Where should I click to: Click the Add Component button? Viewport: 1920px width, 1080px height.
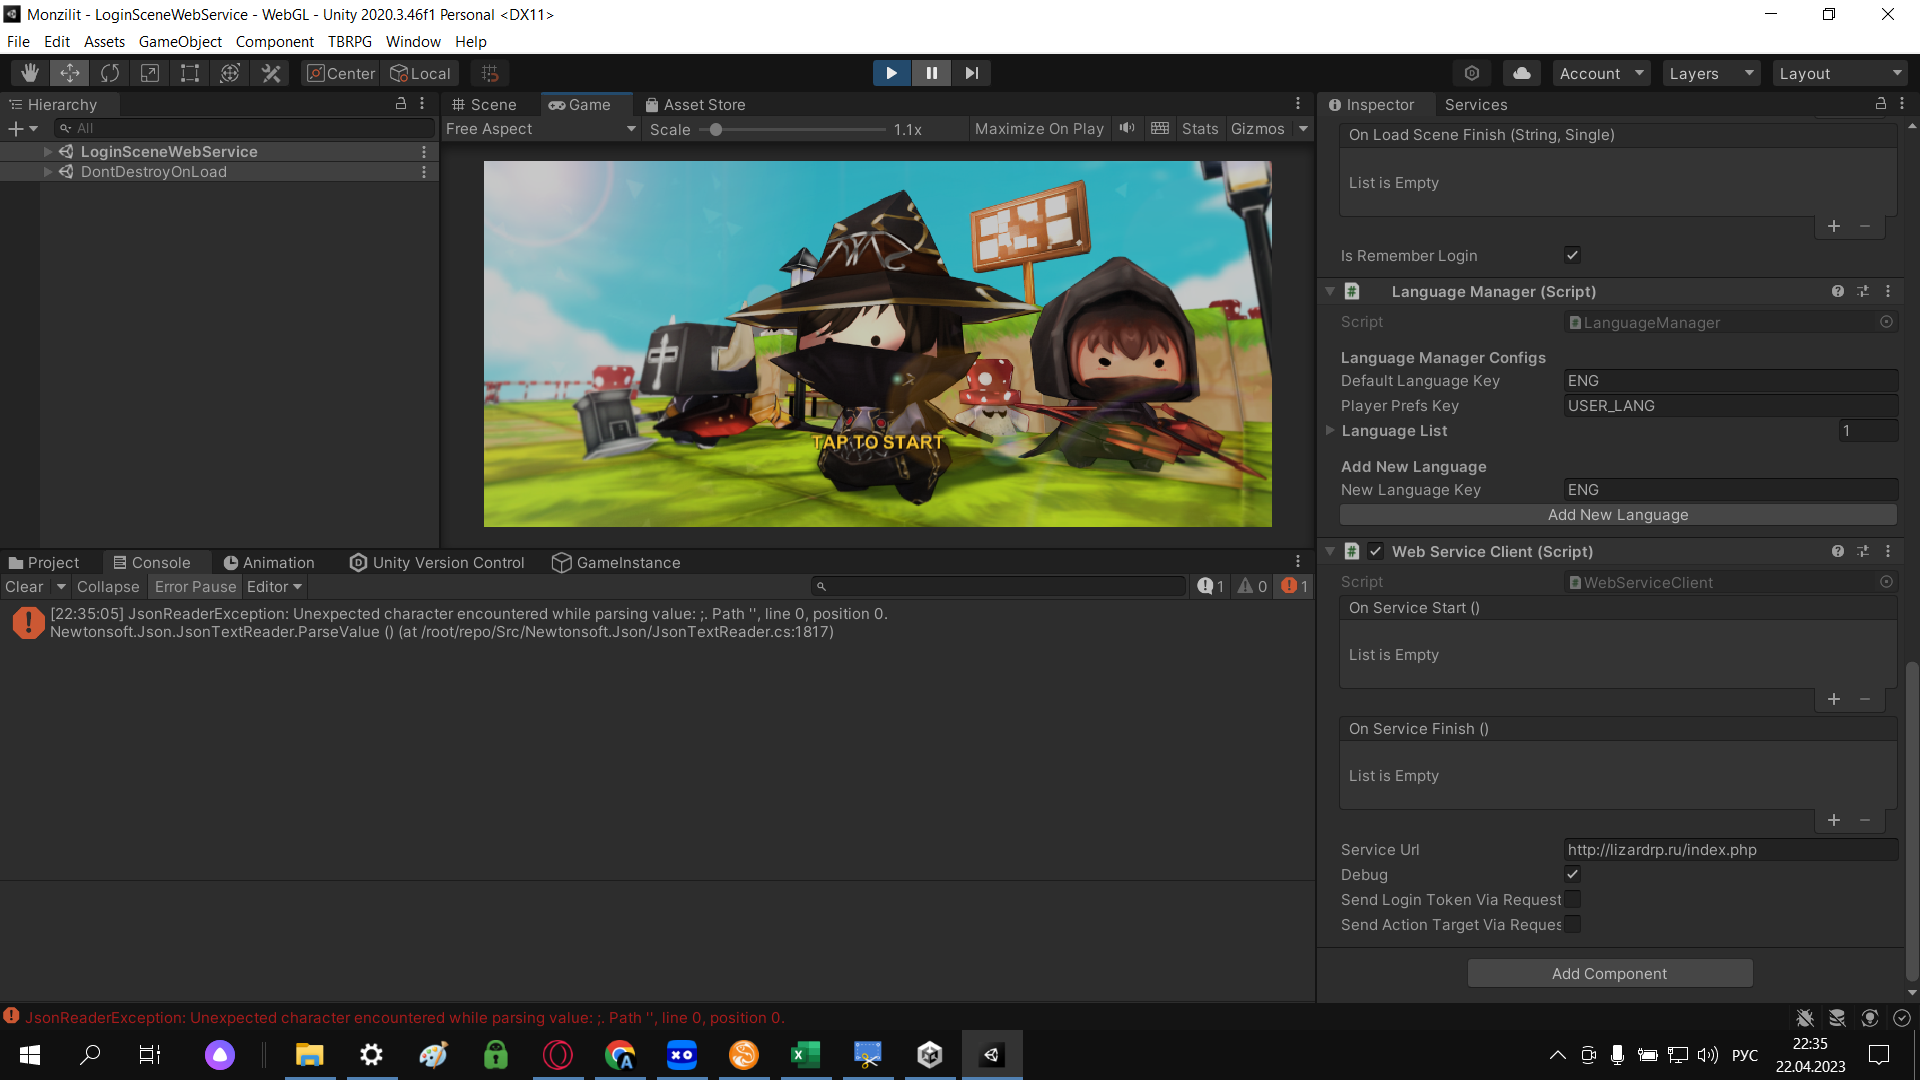pyautogui.click(x=1609, y=973)
